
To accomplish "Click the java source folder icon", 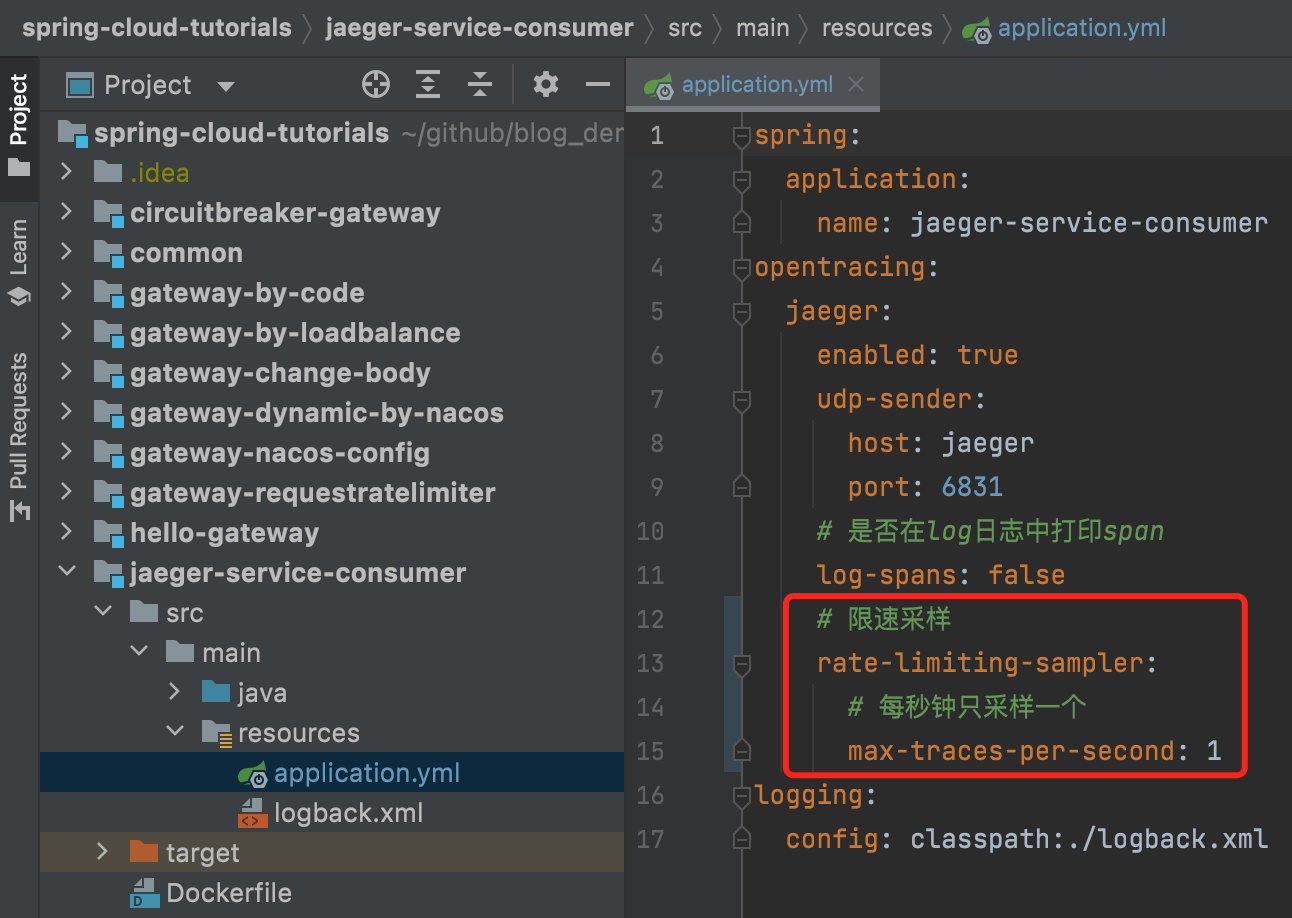I will click(x=215, y=692).
